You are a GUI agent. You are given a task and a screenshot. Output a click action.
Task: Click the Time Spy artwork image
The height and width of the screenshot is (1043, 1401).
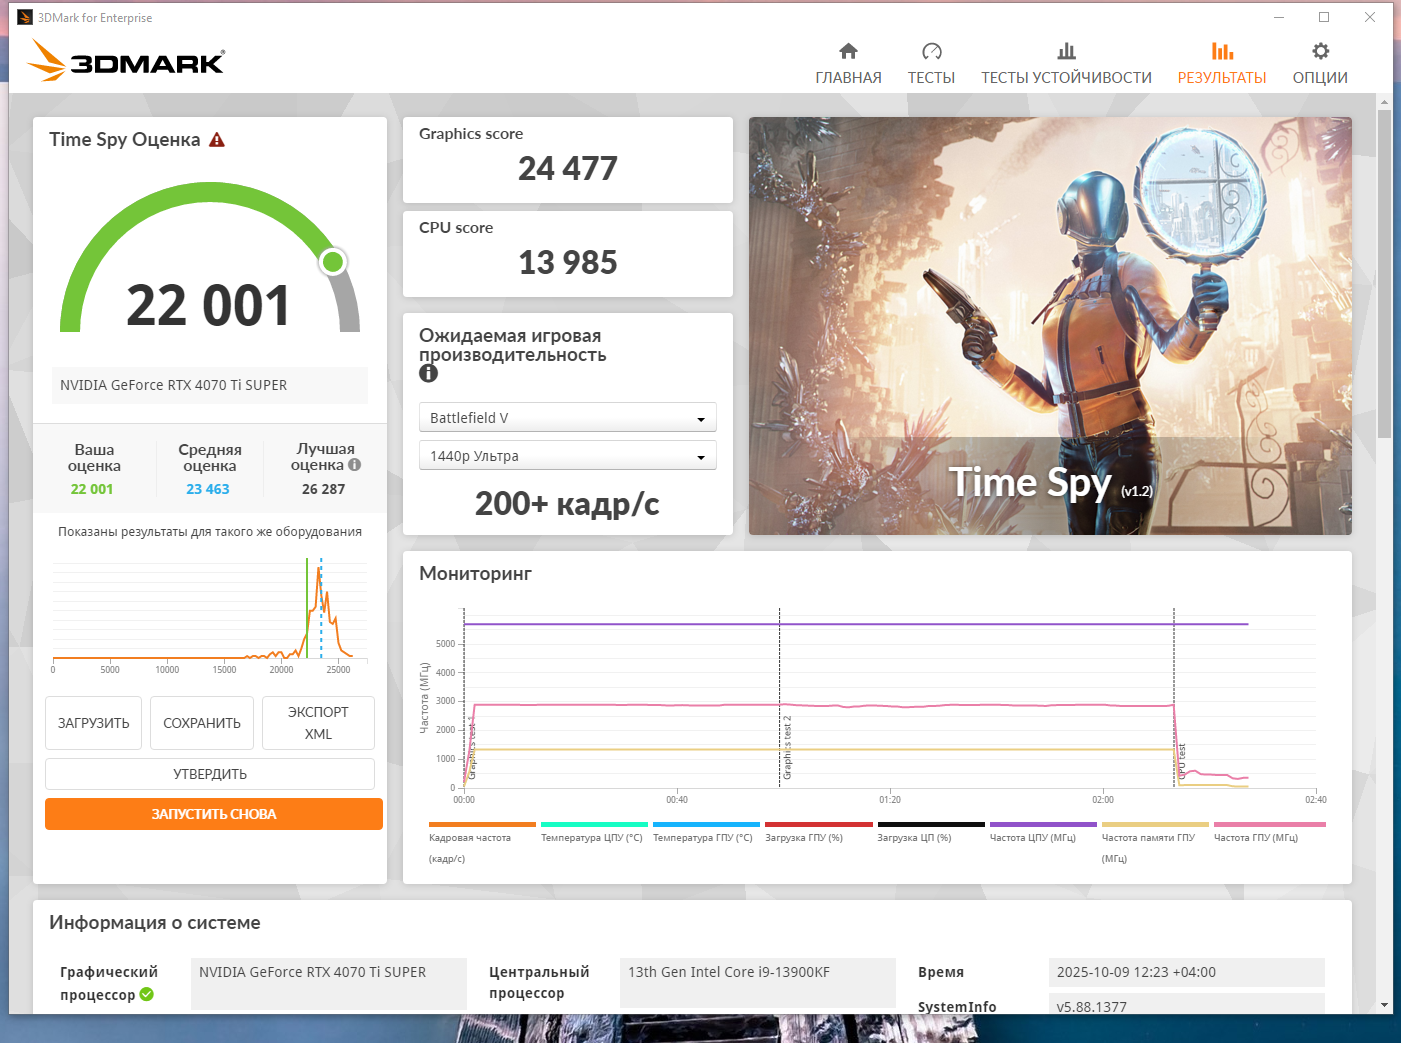click(x=1050, y=326)
